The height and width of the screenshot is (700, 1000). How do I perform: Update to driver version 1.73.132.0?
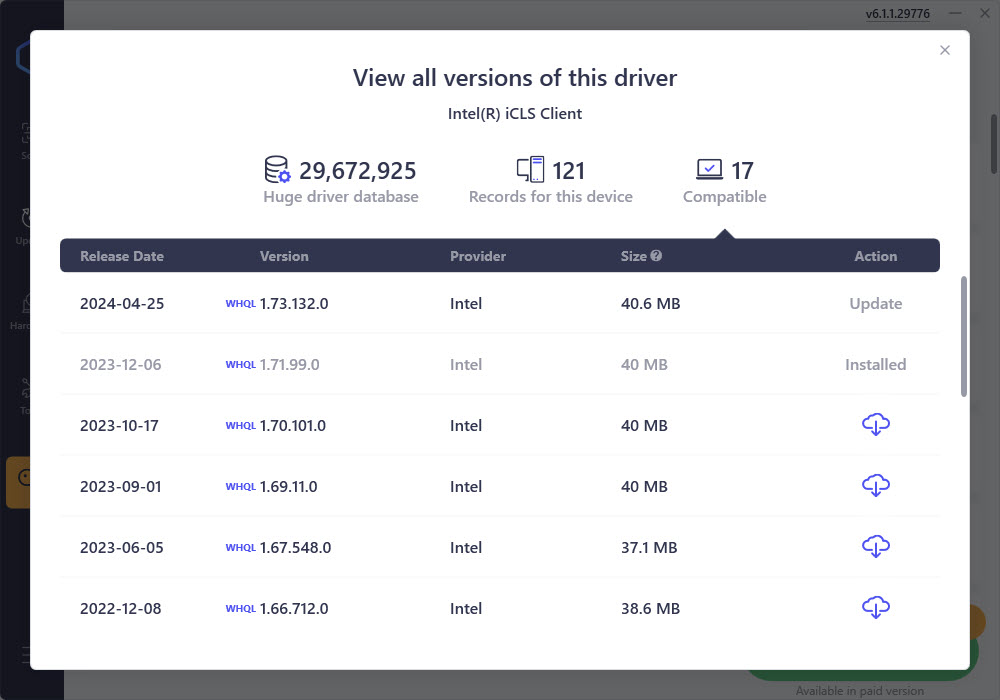tap(875, 304)
